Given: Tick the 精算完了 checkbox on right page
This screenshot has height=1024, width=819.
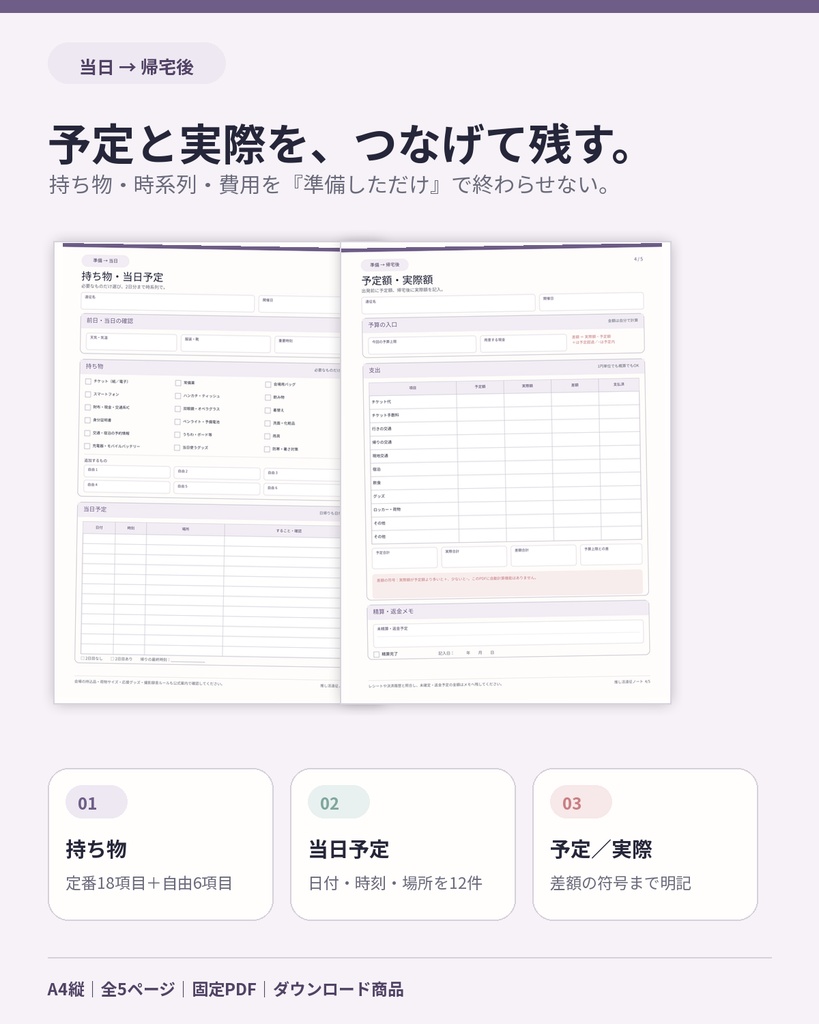Looking at the screenshot, I should [x=376, y=654].
